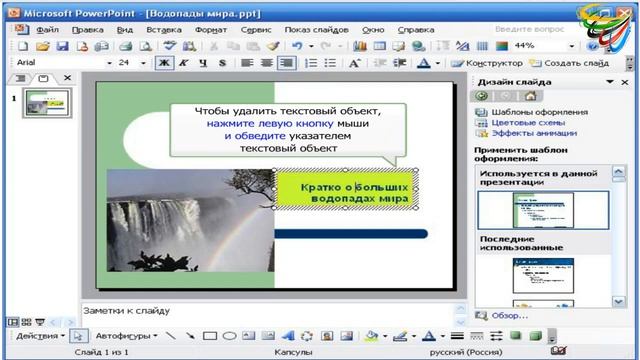
Task: Select the Line drawing tool
Action: click(x=171, y=336)
